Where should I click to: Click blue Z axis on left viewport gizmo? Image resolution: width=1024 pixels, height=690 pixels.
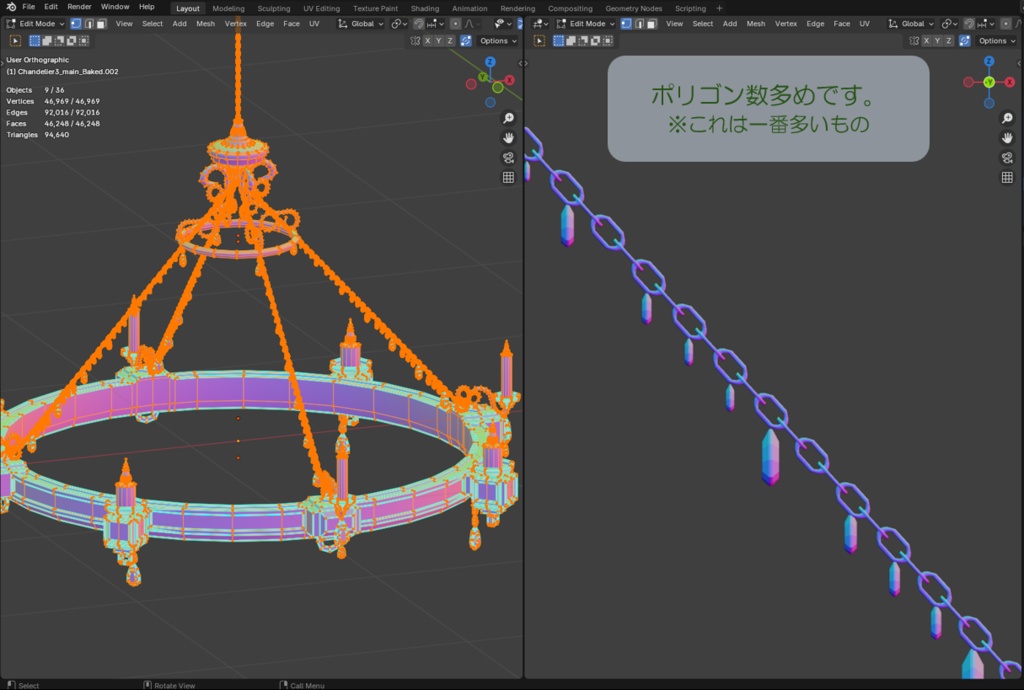[x=490, y=62]
